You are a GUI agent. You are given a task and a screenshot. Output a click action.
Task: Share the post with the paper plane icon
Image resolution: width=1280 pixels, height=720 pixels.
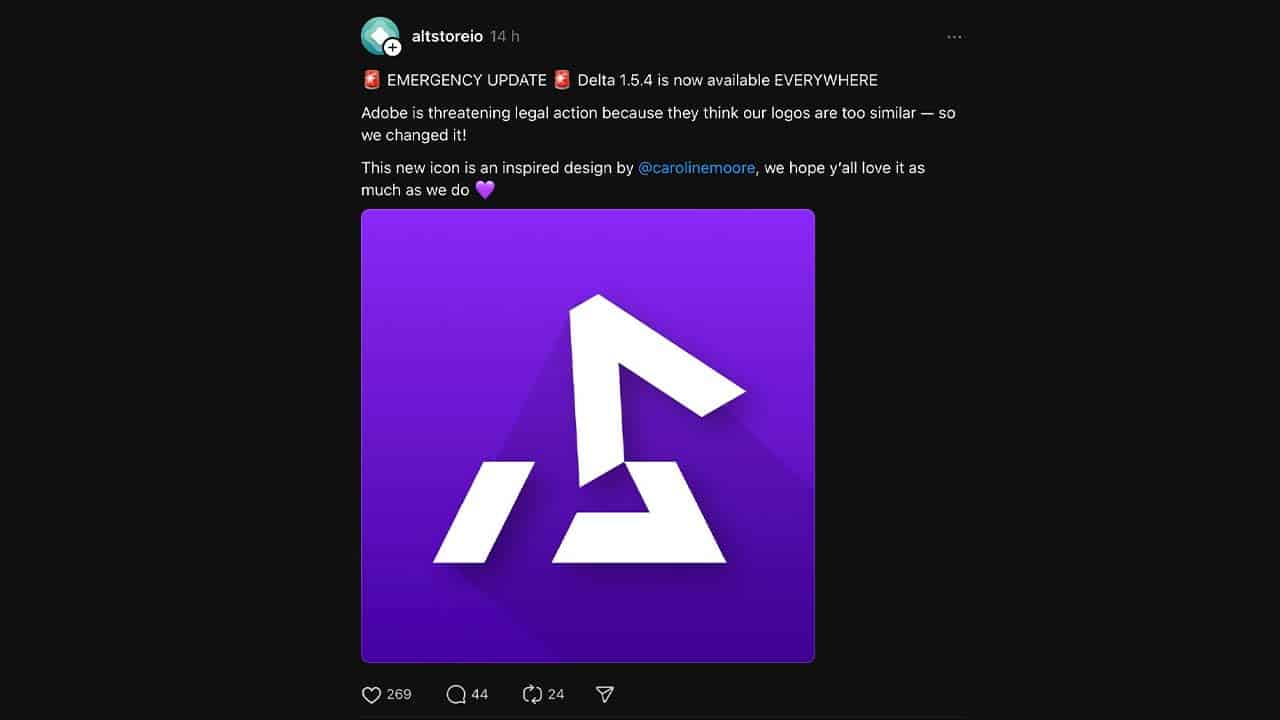pos(603,693)
